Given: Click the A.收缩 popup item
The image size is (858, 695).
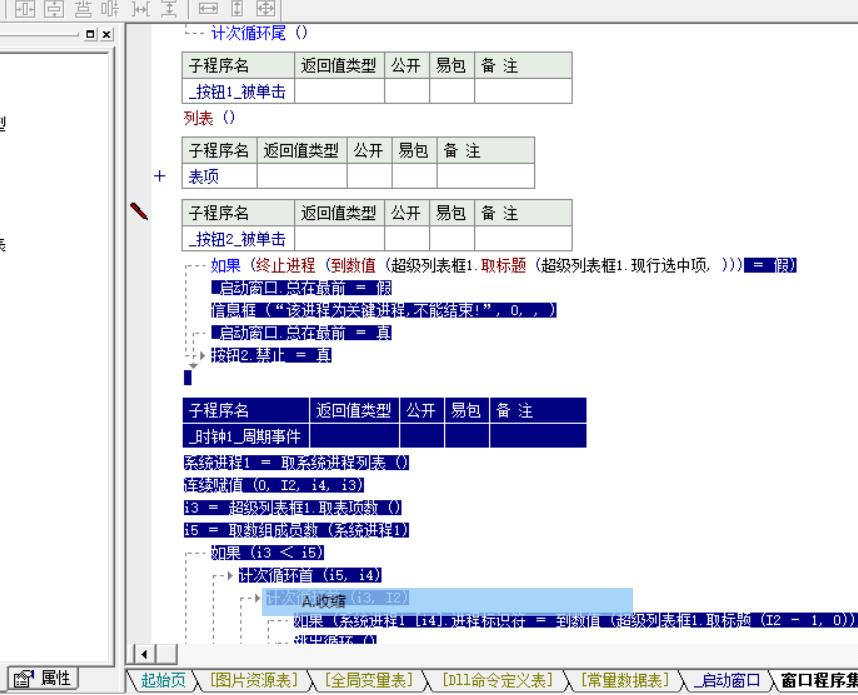Looking at the screenshot, I should coord(323,602).
